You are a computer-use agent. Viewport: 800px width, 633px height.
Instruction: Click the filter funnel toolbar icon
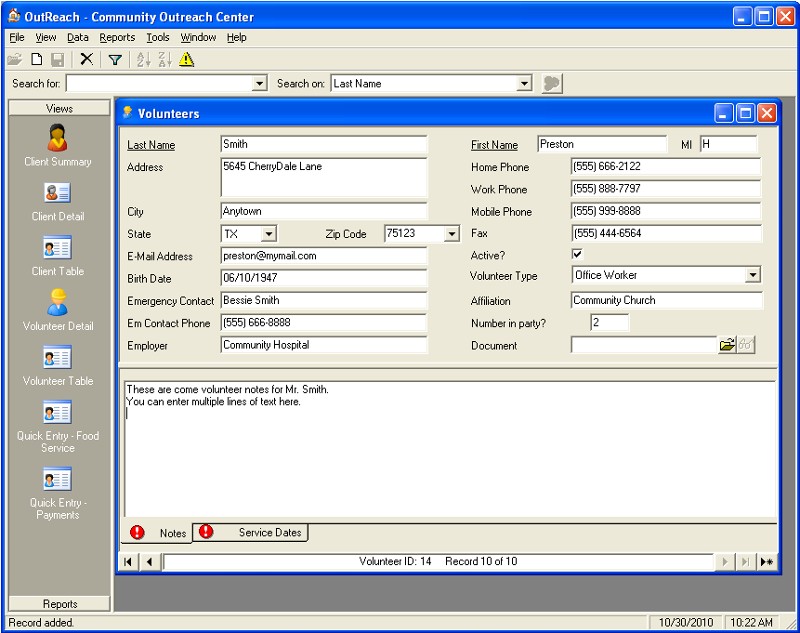tap(115, 60)
